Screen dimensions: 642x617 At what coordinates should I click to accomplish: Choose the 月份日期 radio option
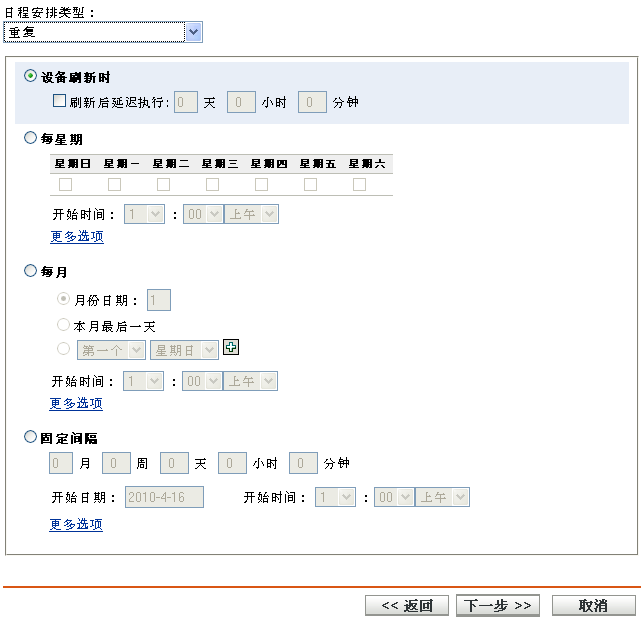63,299
